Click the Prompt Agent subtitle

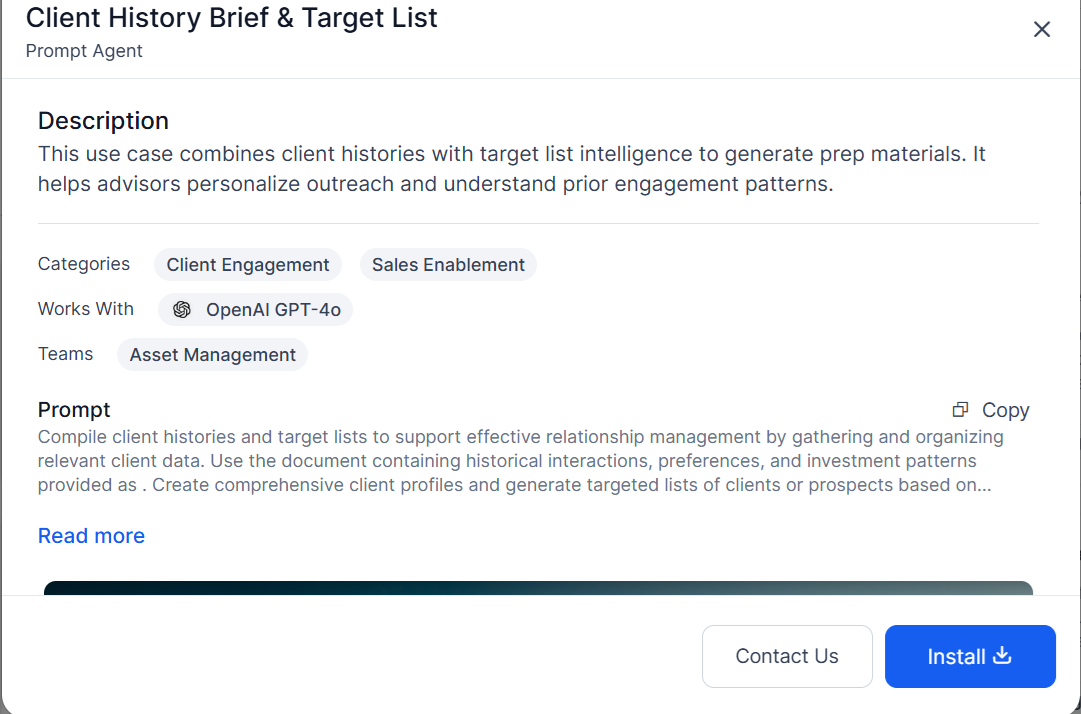point(84,50)
